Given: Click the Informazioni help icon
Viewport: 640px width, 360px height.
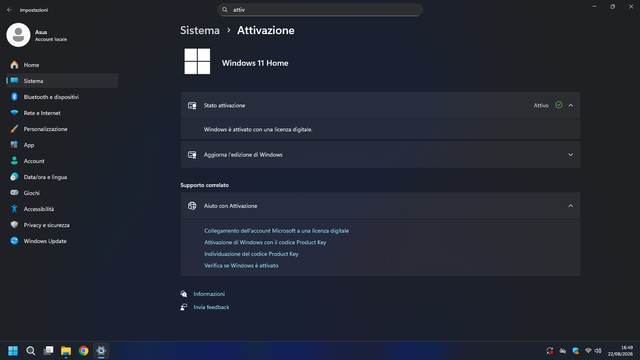Looking at the screenshot, I should (184, 294).
